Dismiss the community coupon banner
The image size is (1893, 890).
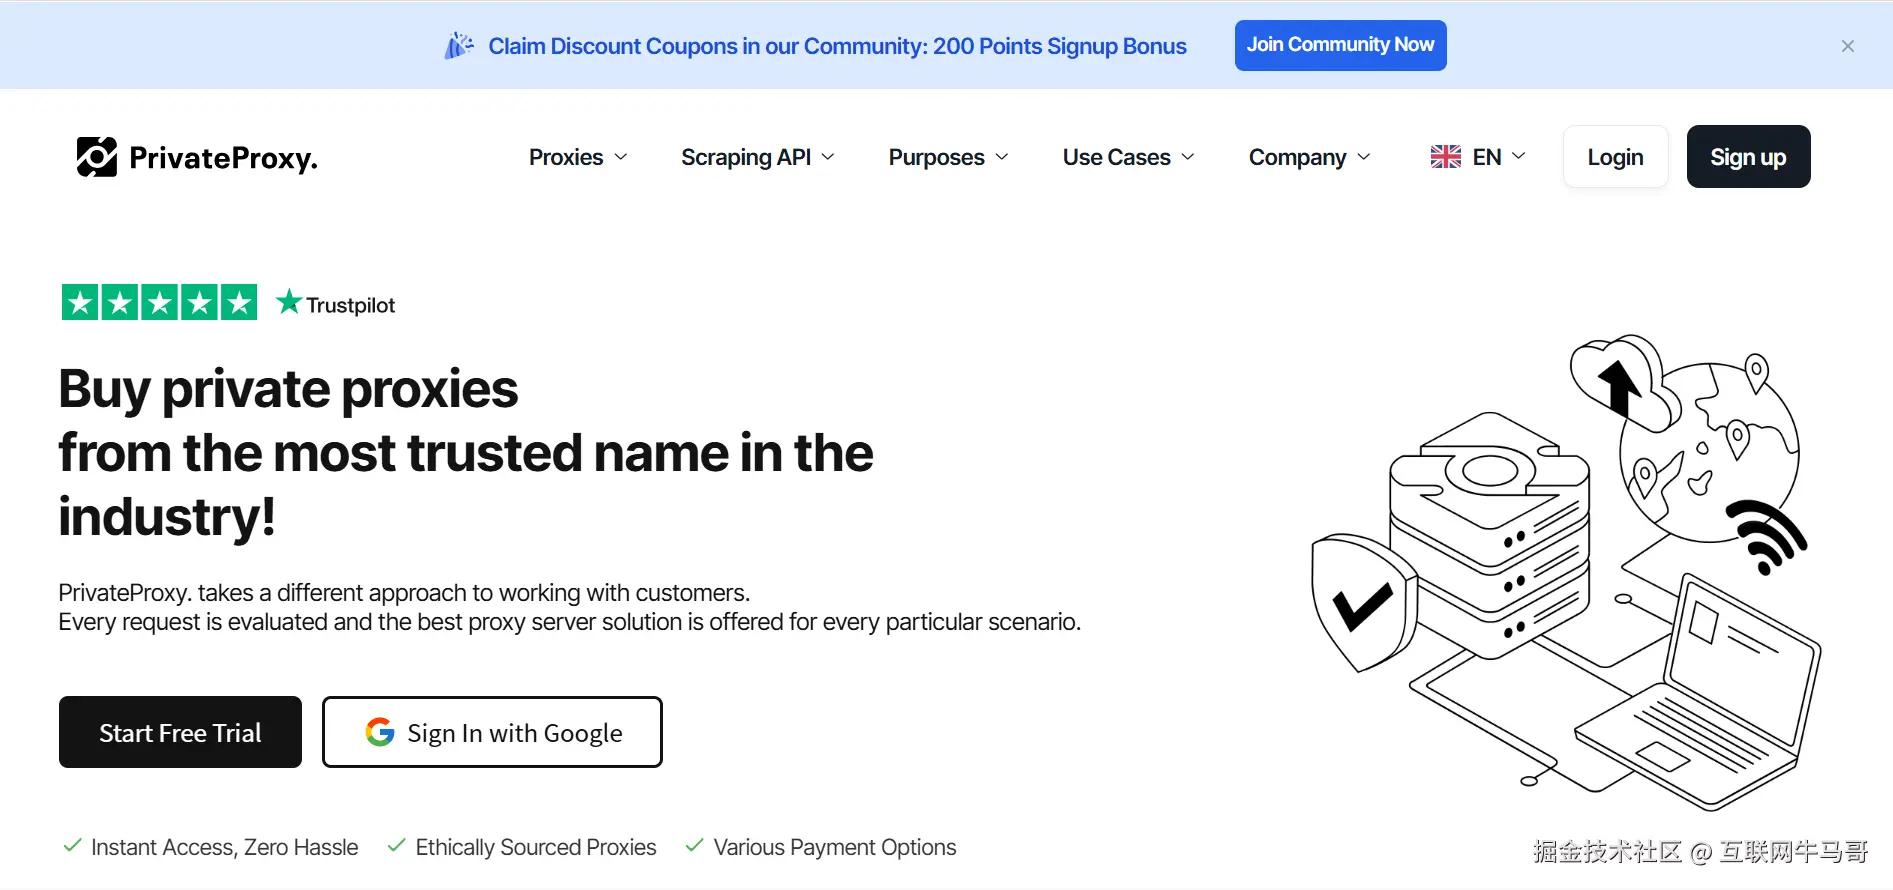[x=1848, y=46]
